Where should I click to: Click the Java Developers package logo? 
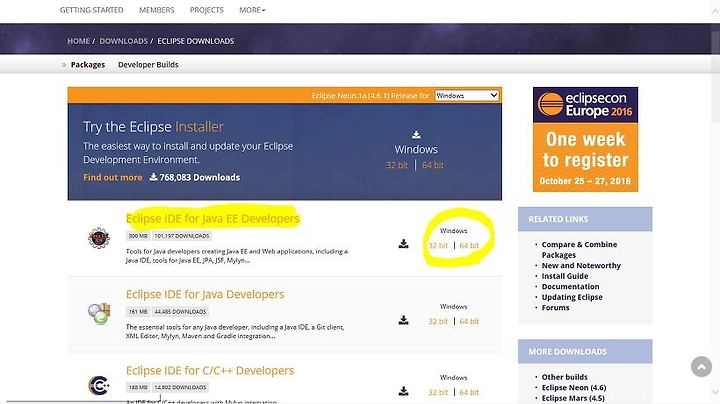(x=99, y=314)
